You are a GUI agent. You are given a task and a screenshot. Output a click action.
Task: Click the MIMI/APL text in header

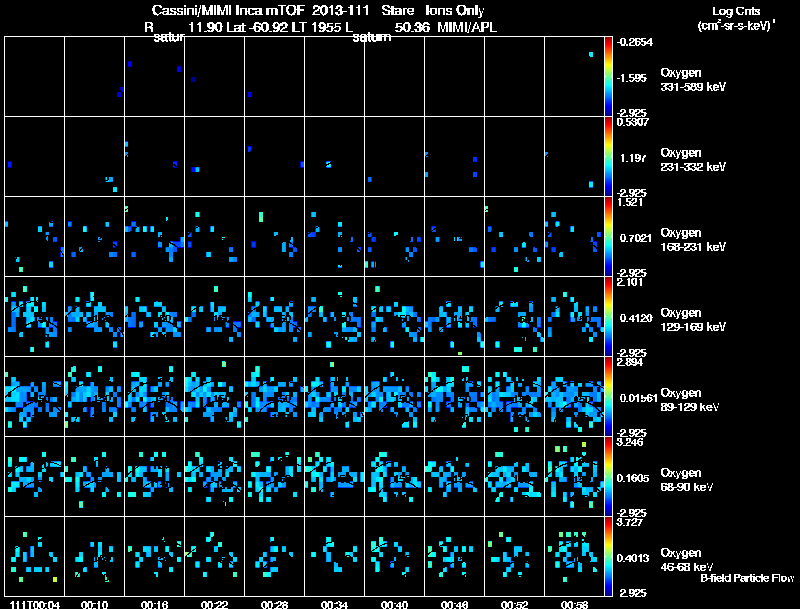pyautogui.click(x=467, y=27)
